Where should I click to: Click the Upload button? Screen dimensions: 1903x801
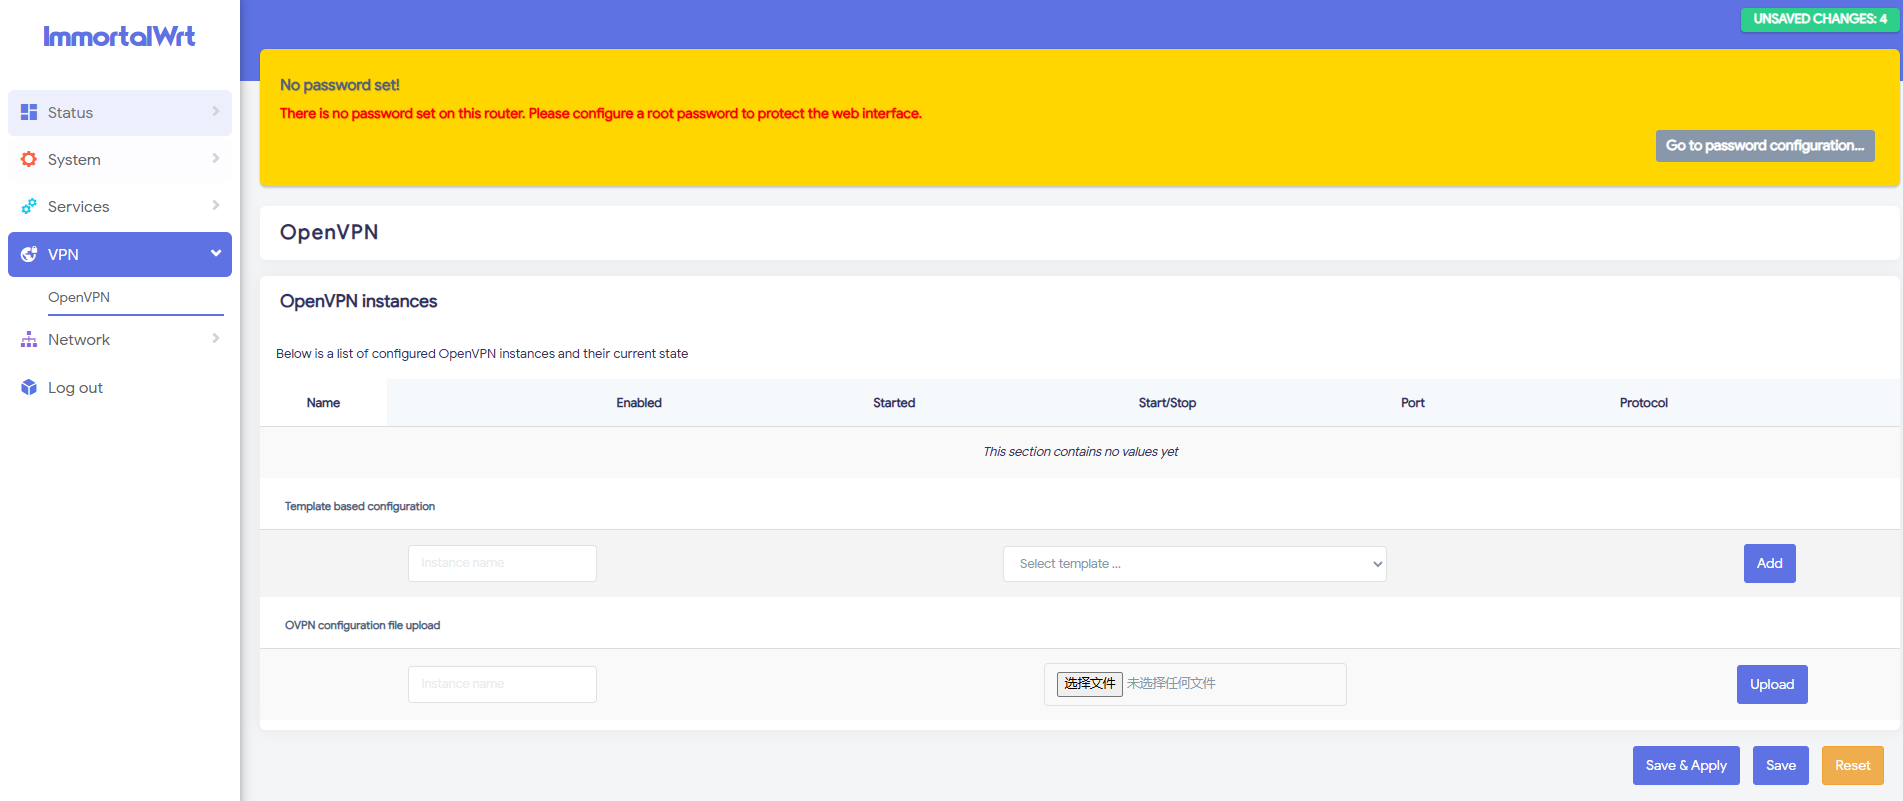(1772, 684)
